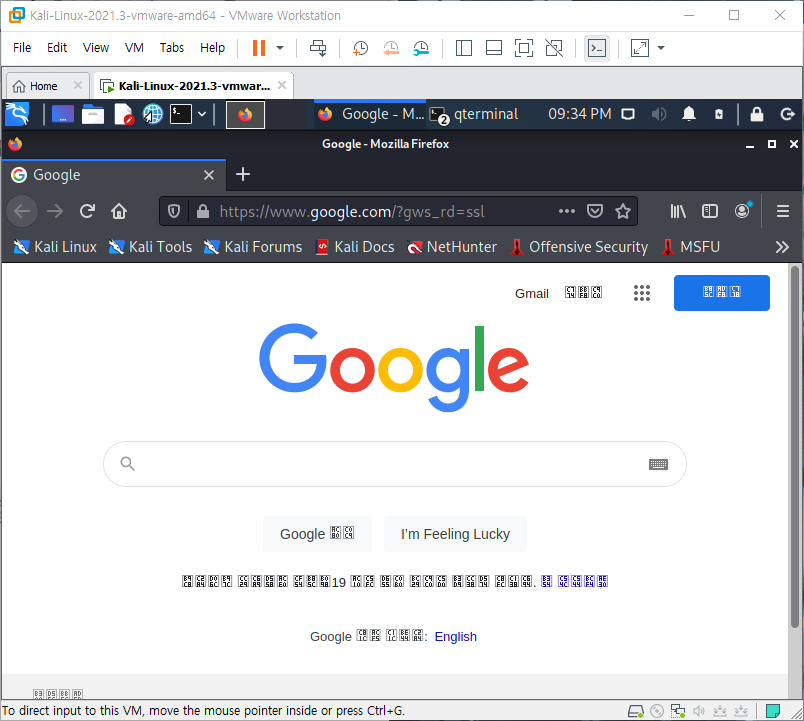Click the Google search input box
The height and width of the screenshot is (721, 804).
point(394,464)
